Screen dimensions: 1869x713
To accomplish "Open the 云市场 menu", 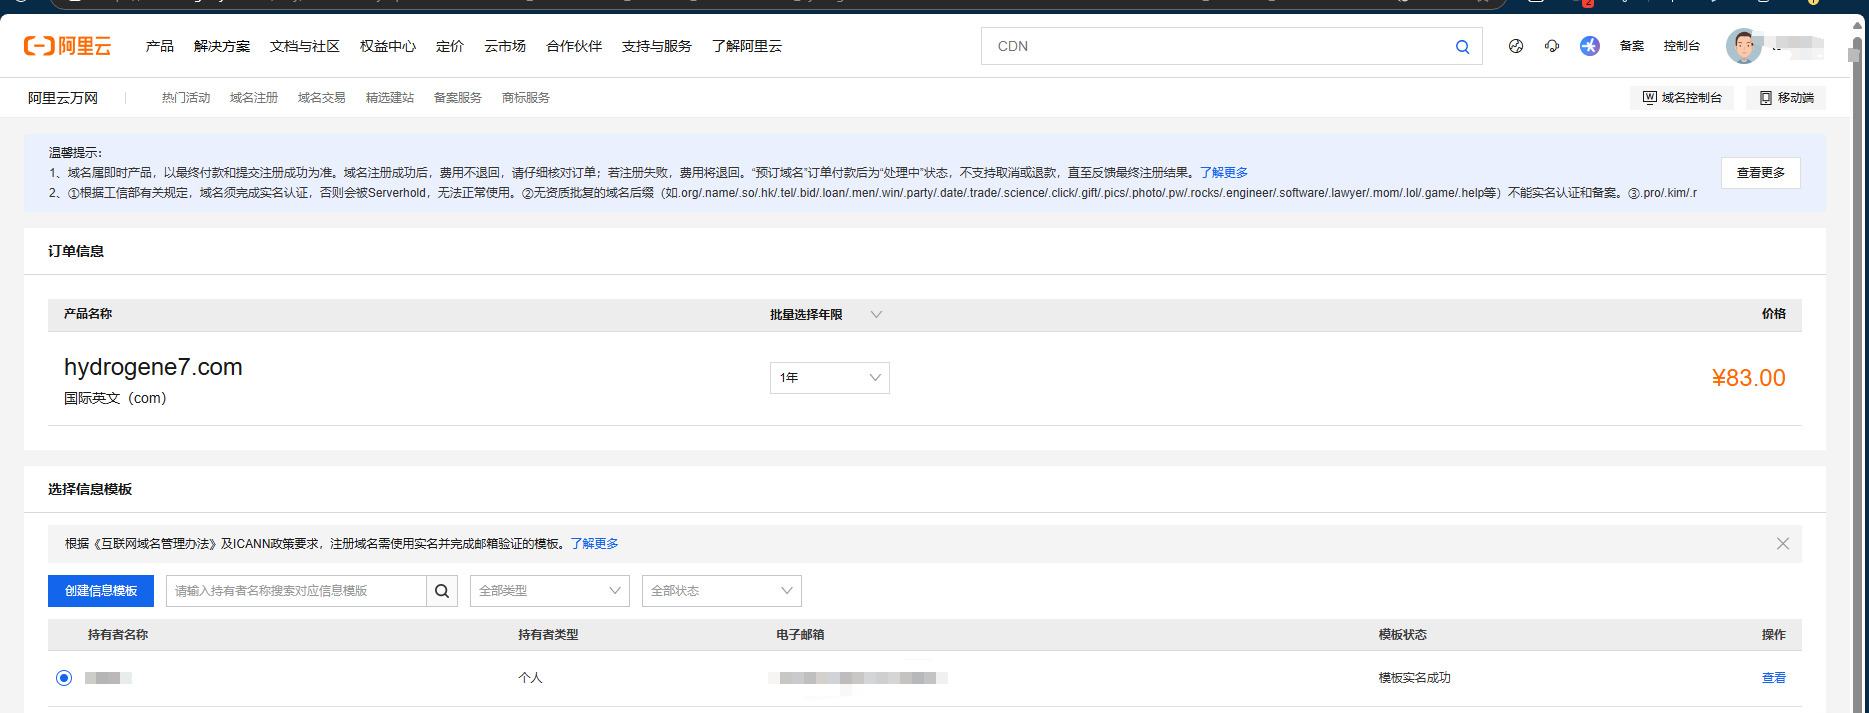I will 505,46.
